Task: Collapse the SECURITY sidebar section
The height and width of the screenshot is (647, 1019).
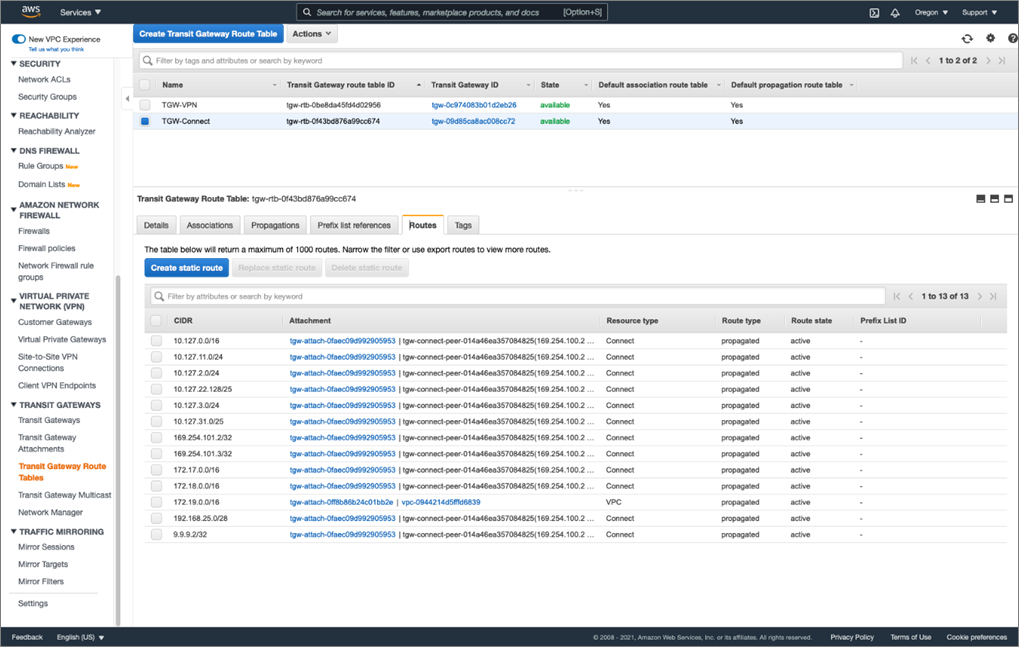Action: [14, 64]
